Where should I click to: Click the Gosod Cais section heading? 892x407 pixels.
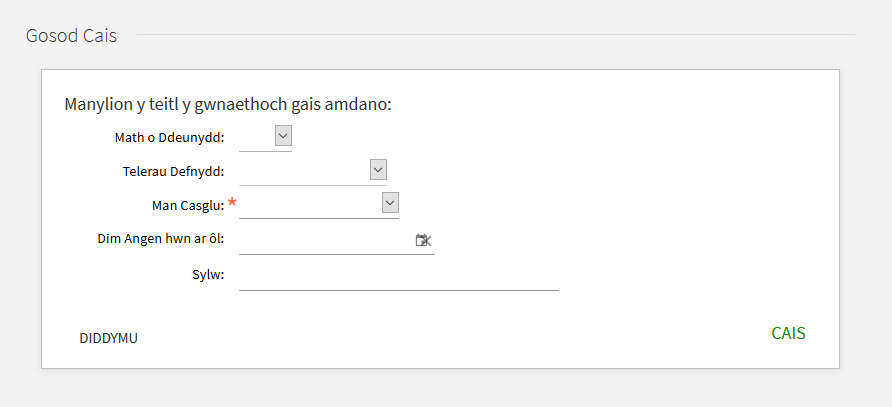[x=72, y=36]
